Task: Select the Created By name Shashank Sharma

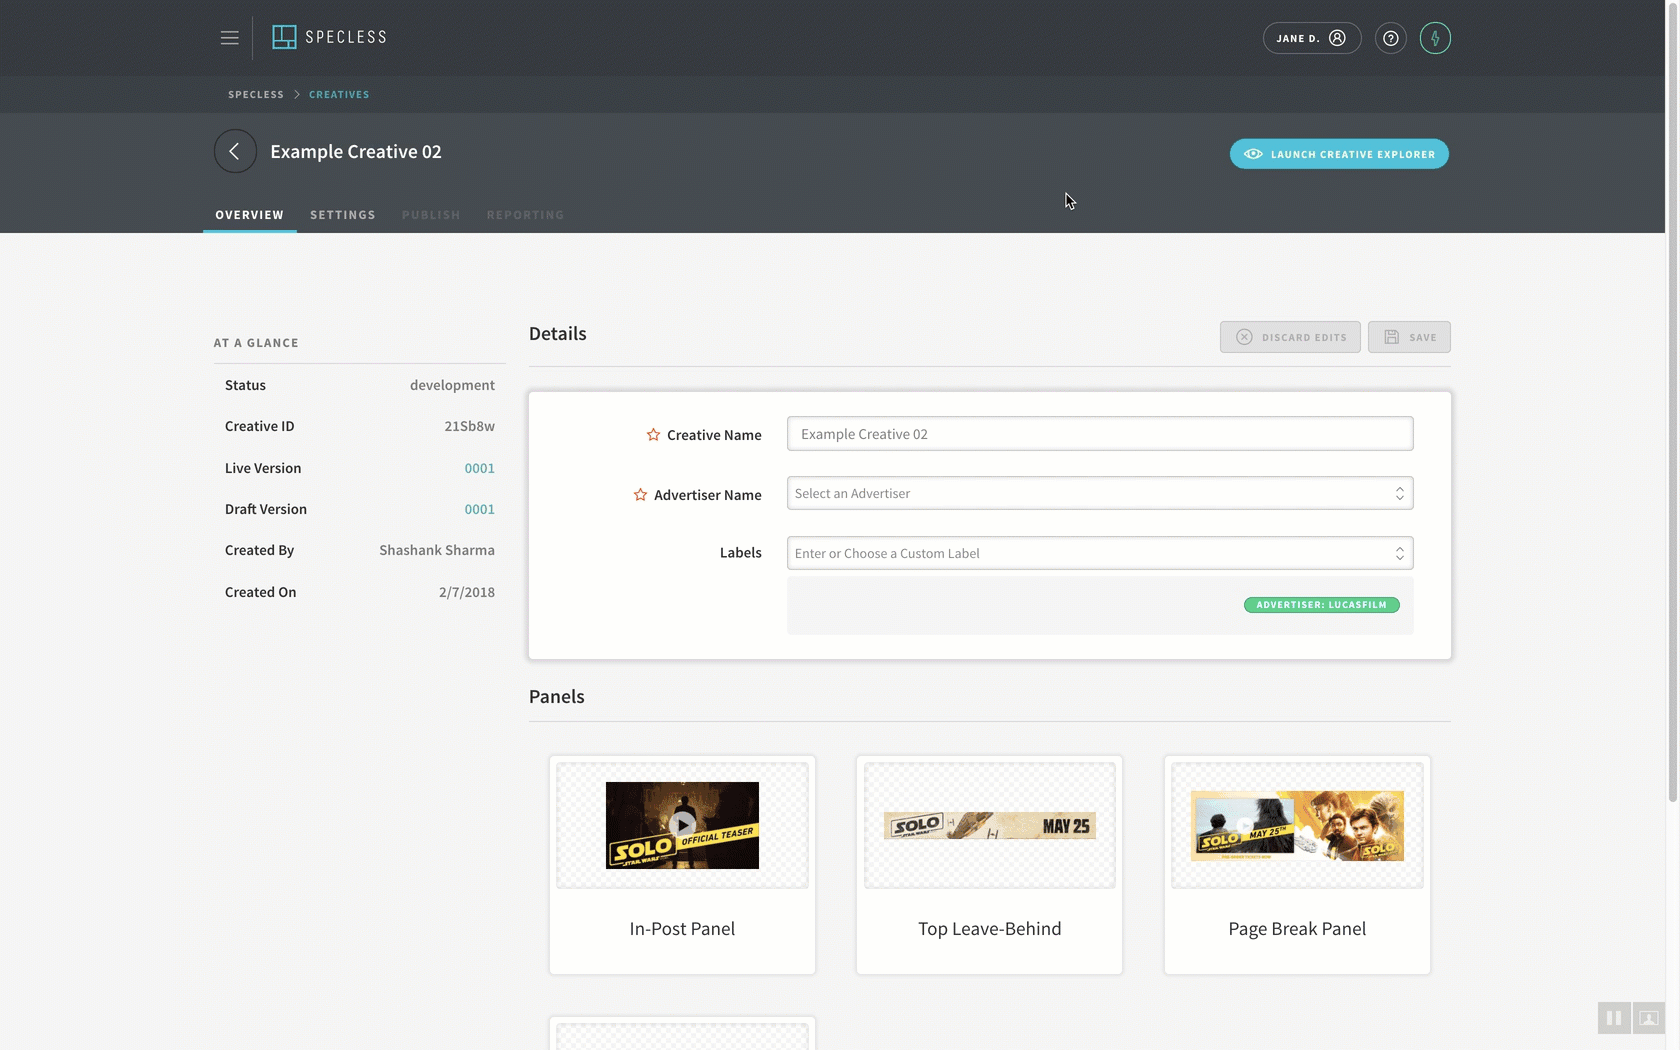Action: (x=437, y=550)
